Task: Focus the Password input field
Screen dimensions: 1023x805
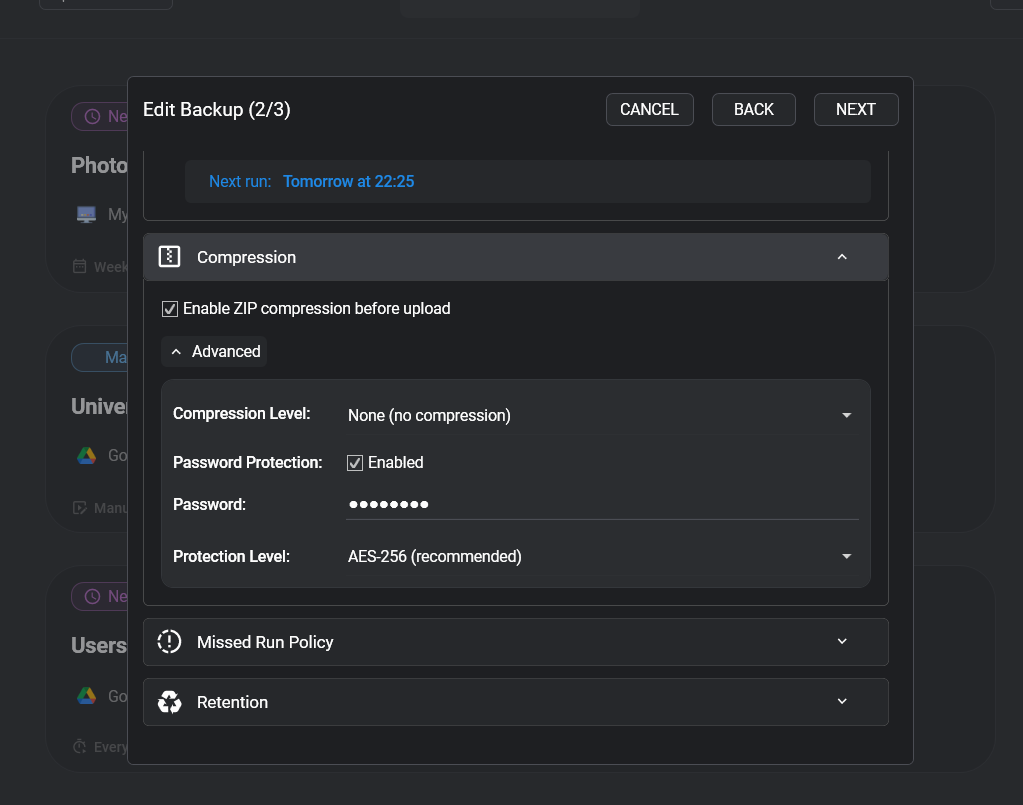Action: [x=602, y=504]
